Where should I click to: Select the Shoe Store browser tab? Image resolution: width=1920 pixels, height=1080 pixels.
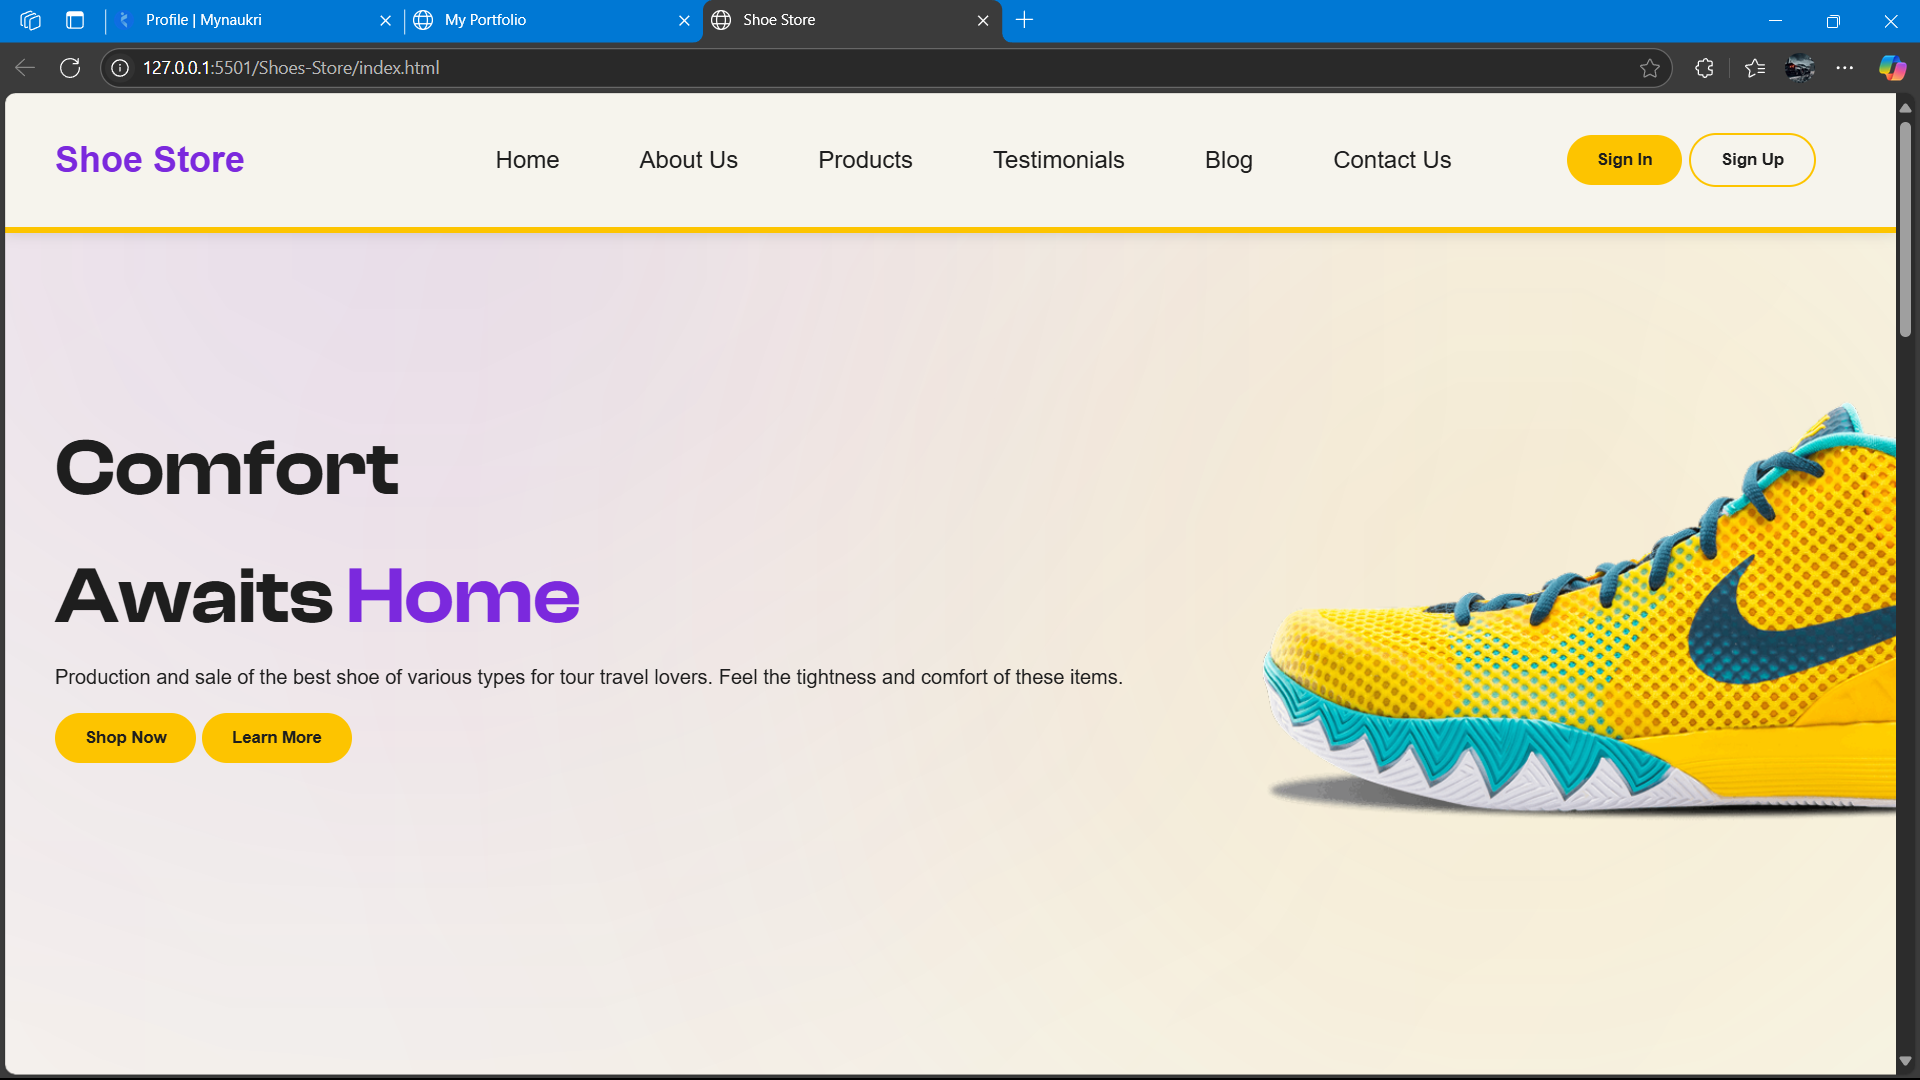coord(853,20)
